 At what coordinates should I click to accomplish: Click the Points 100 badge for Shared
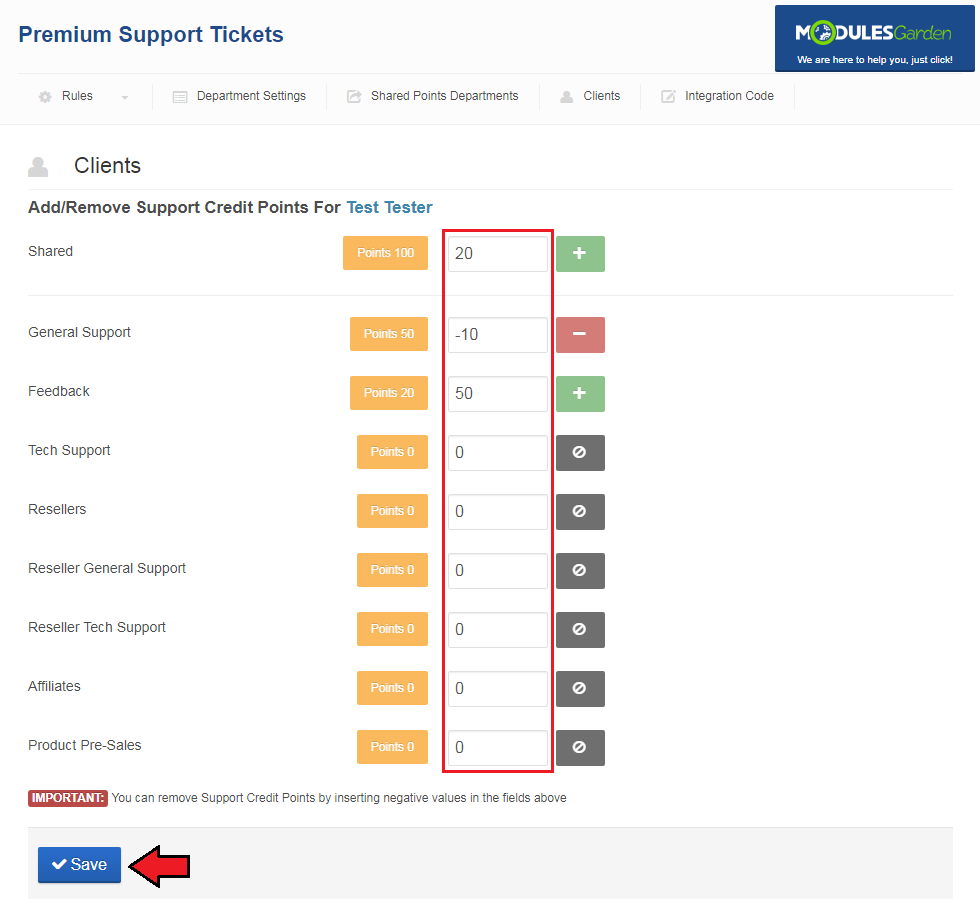[385, 252]
